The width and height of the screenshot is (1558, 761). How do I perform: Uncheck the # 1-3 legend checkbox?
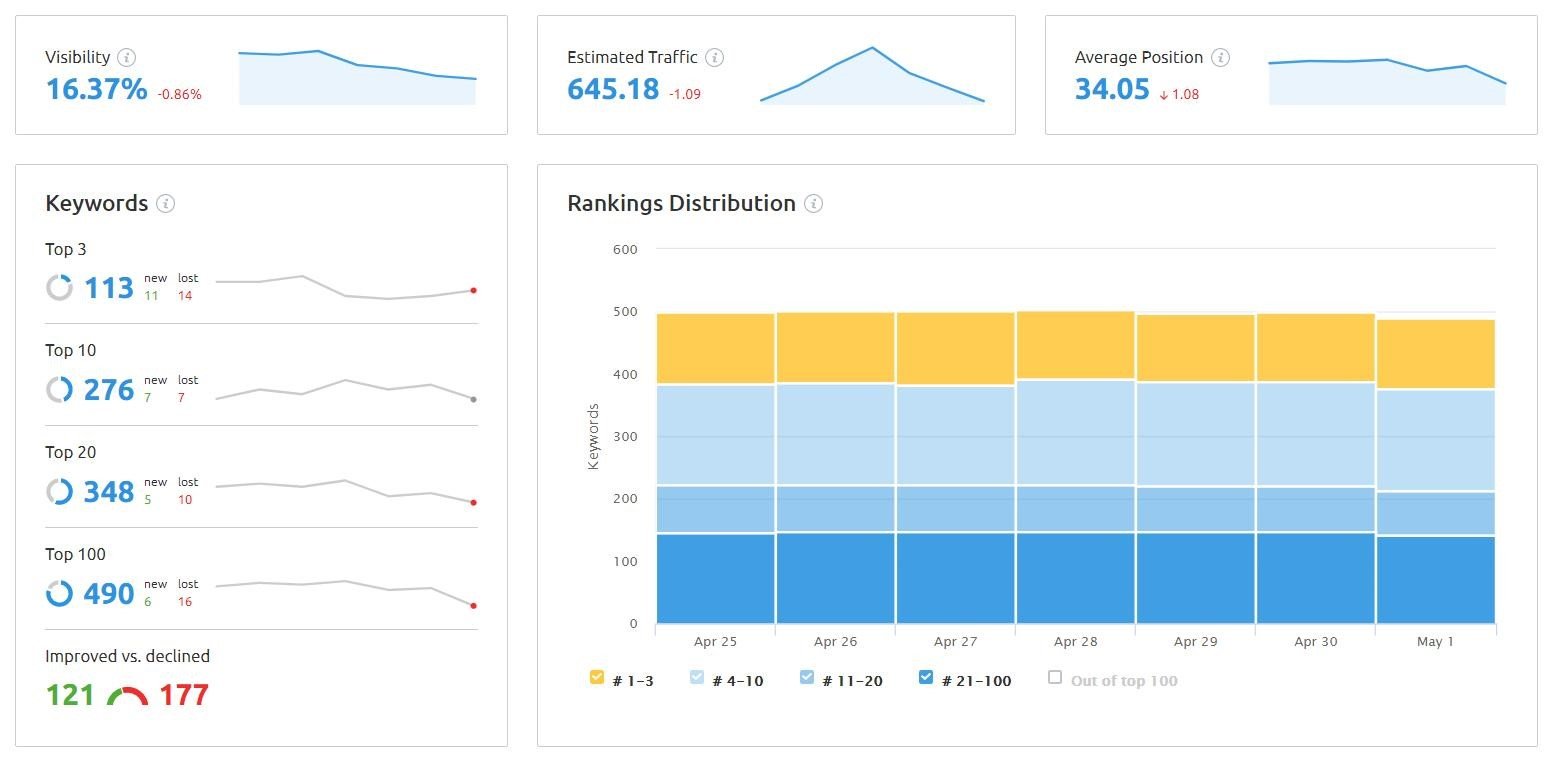click(x=597, y=678)
